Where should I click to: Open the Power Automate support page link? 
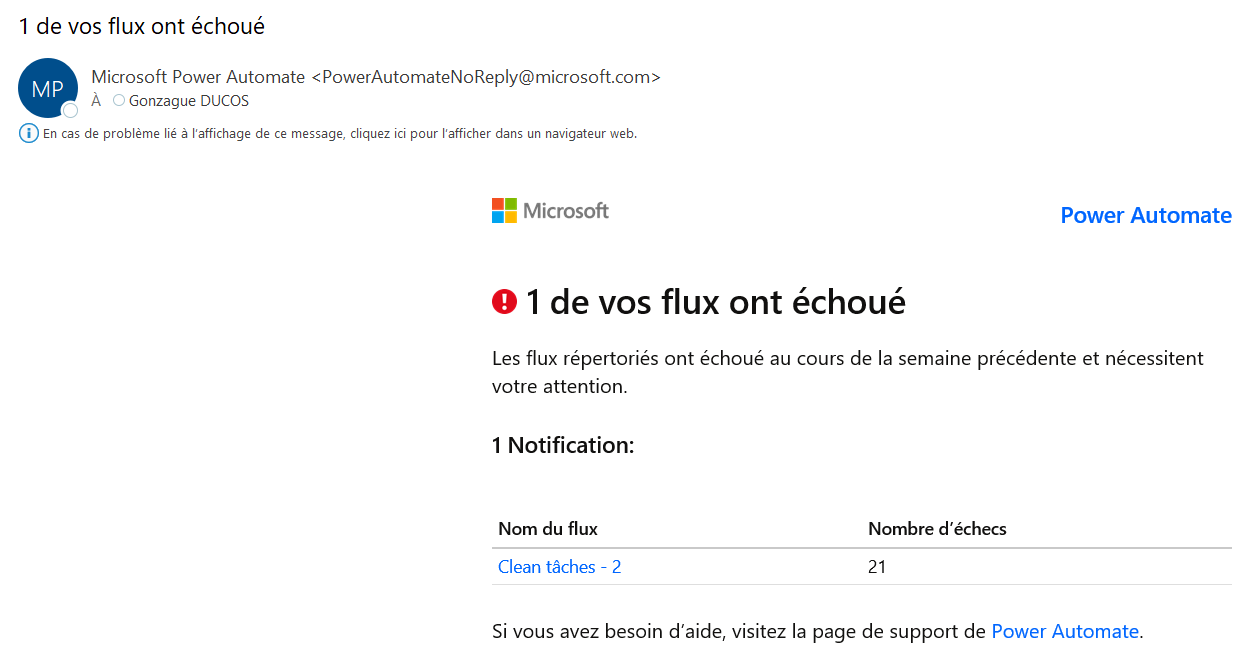pyautogui.click(x=1065, y=631)
